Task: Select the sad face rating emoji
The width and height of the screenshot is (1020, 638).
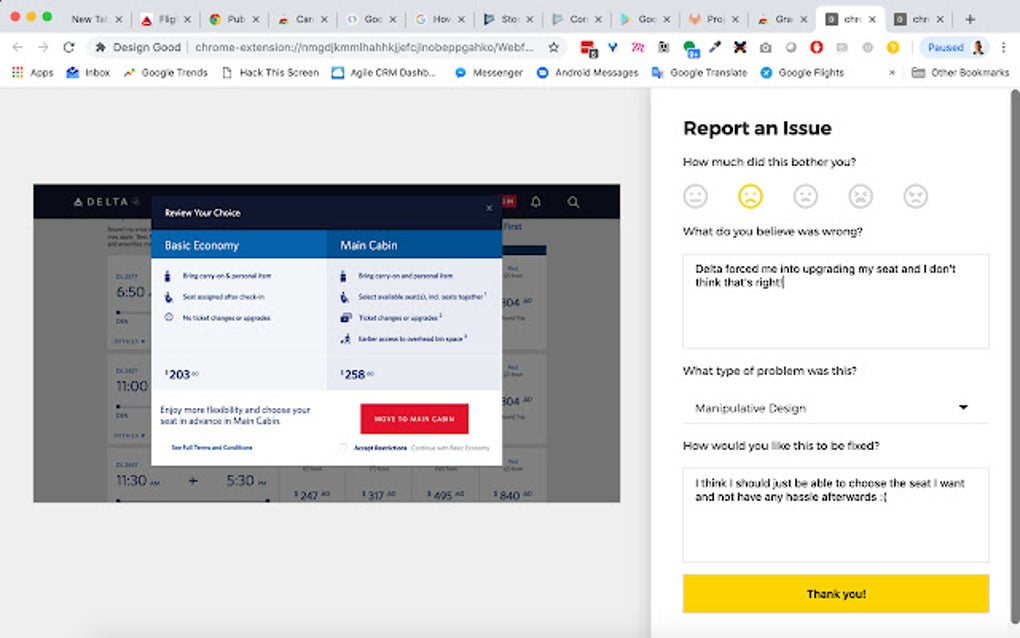Action: point(750,196)
